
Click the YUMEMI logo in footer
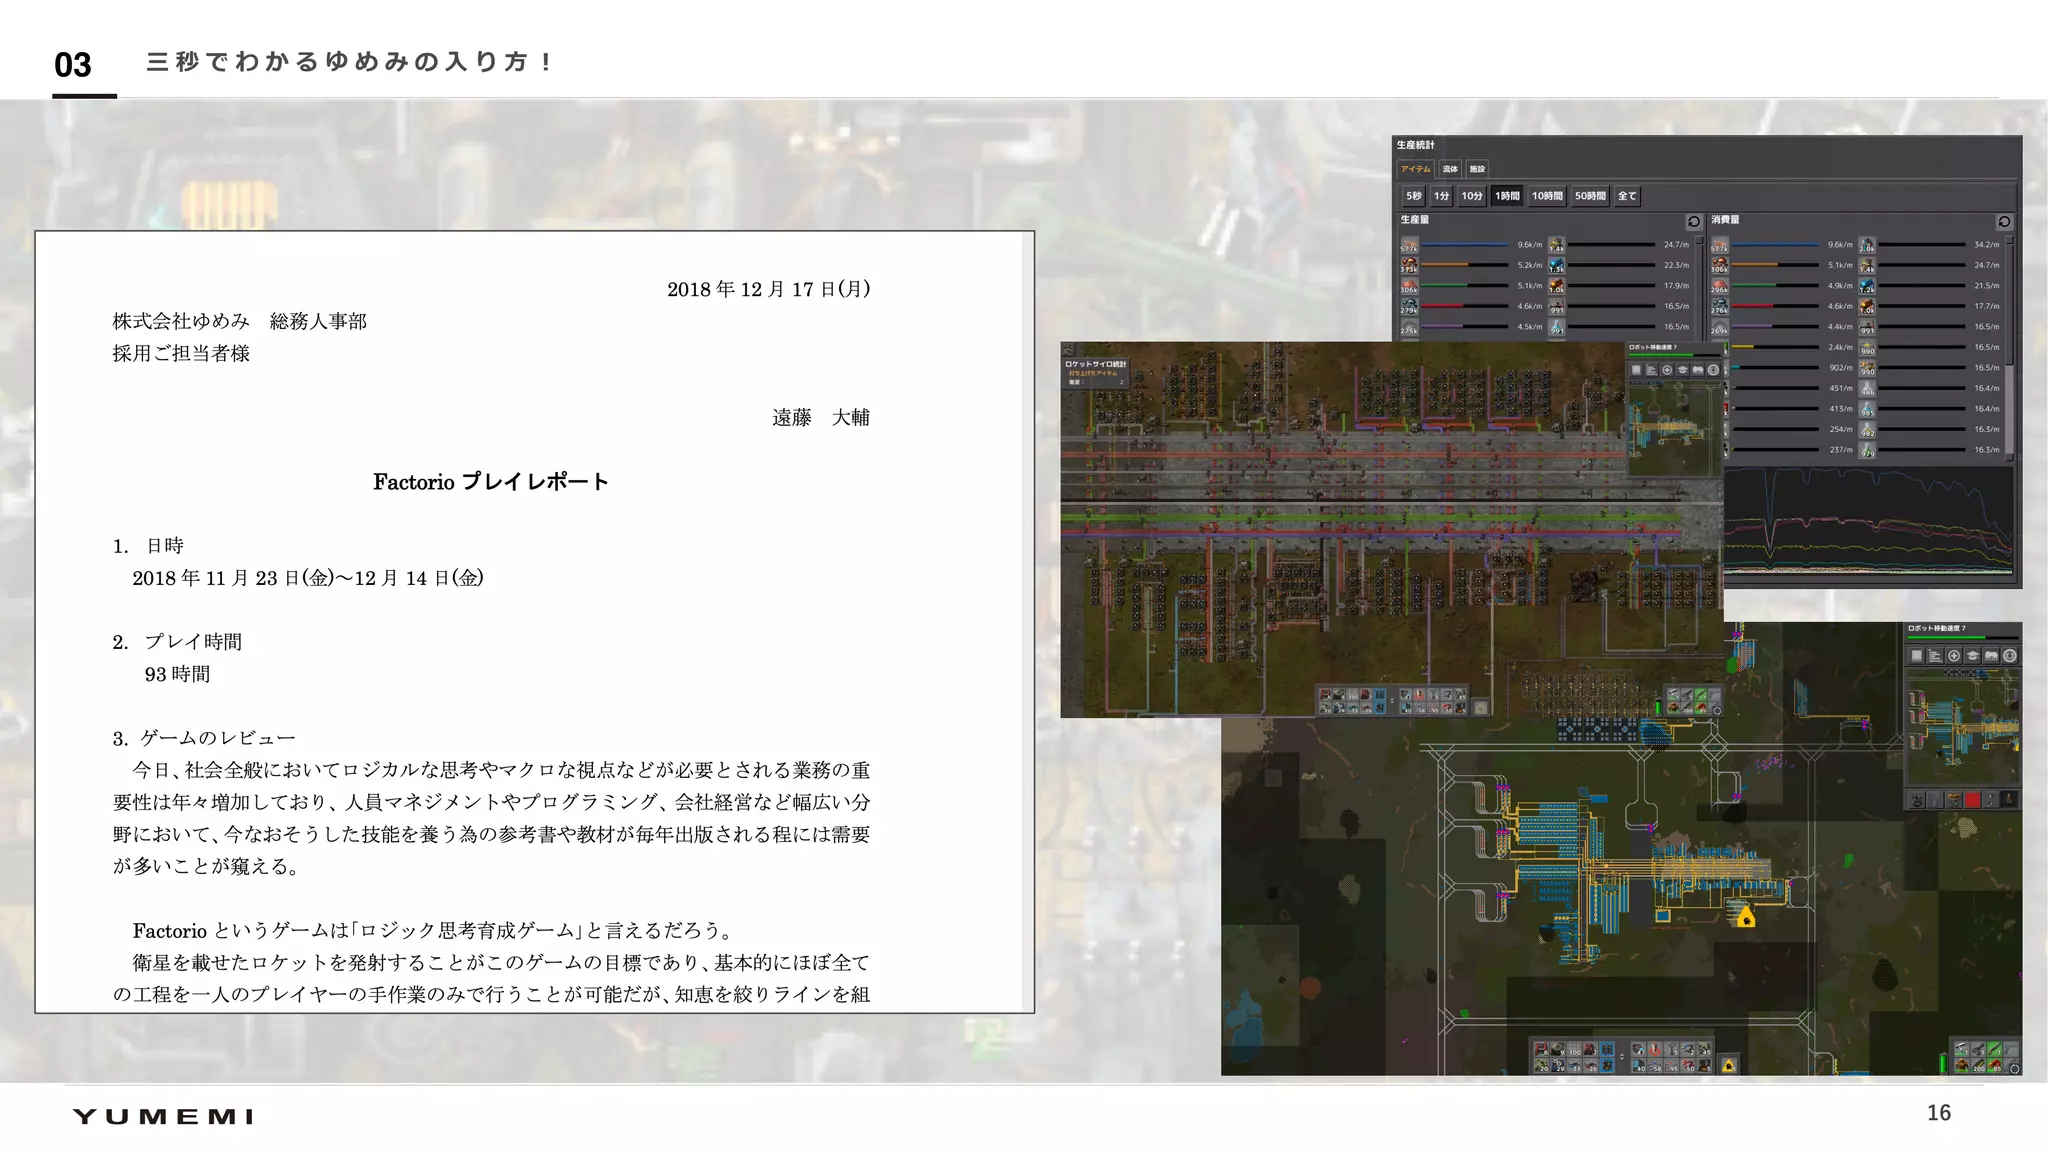click(163, 1116)
